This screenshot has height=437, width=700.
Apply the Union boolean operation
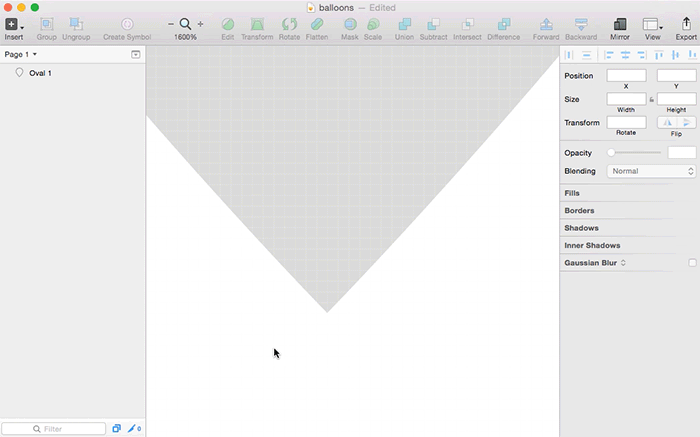(x=404, y=24)
